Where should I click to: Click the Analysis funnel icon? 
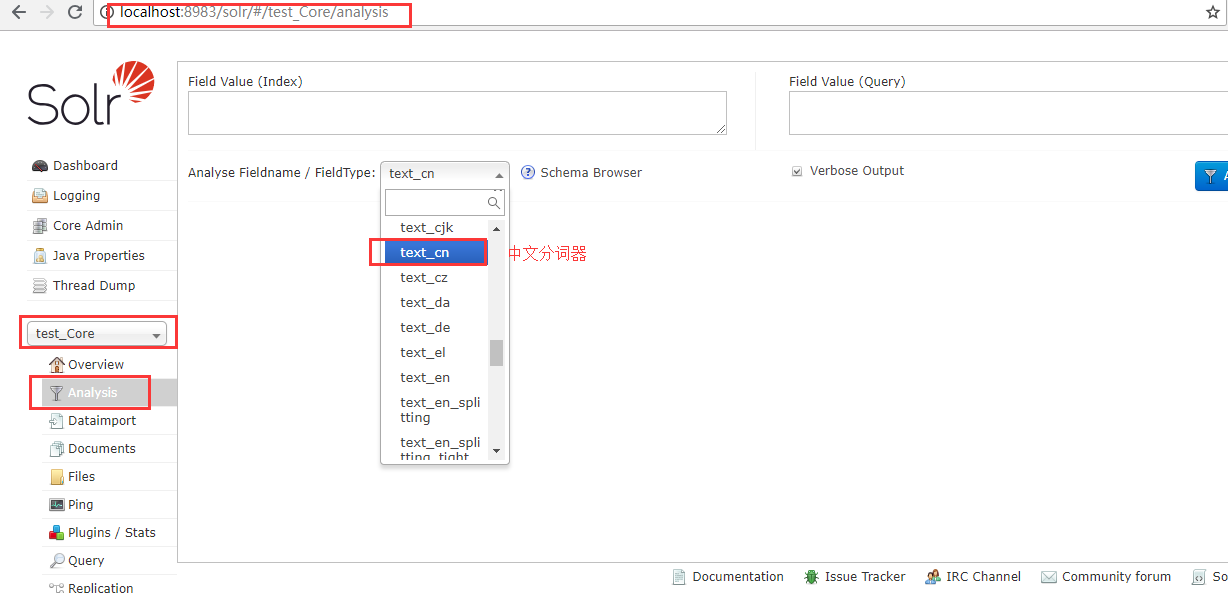point(57,393)
